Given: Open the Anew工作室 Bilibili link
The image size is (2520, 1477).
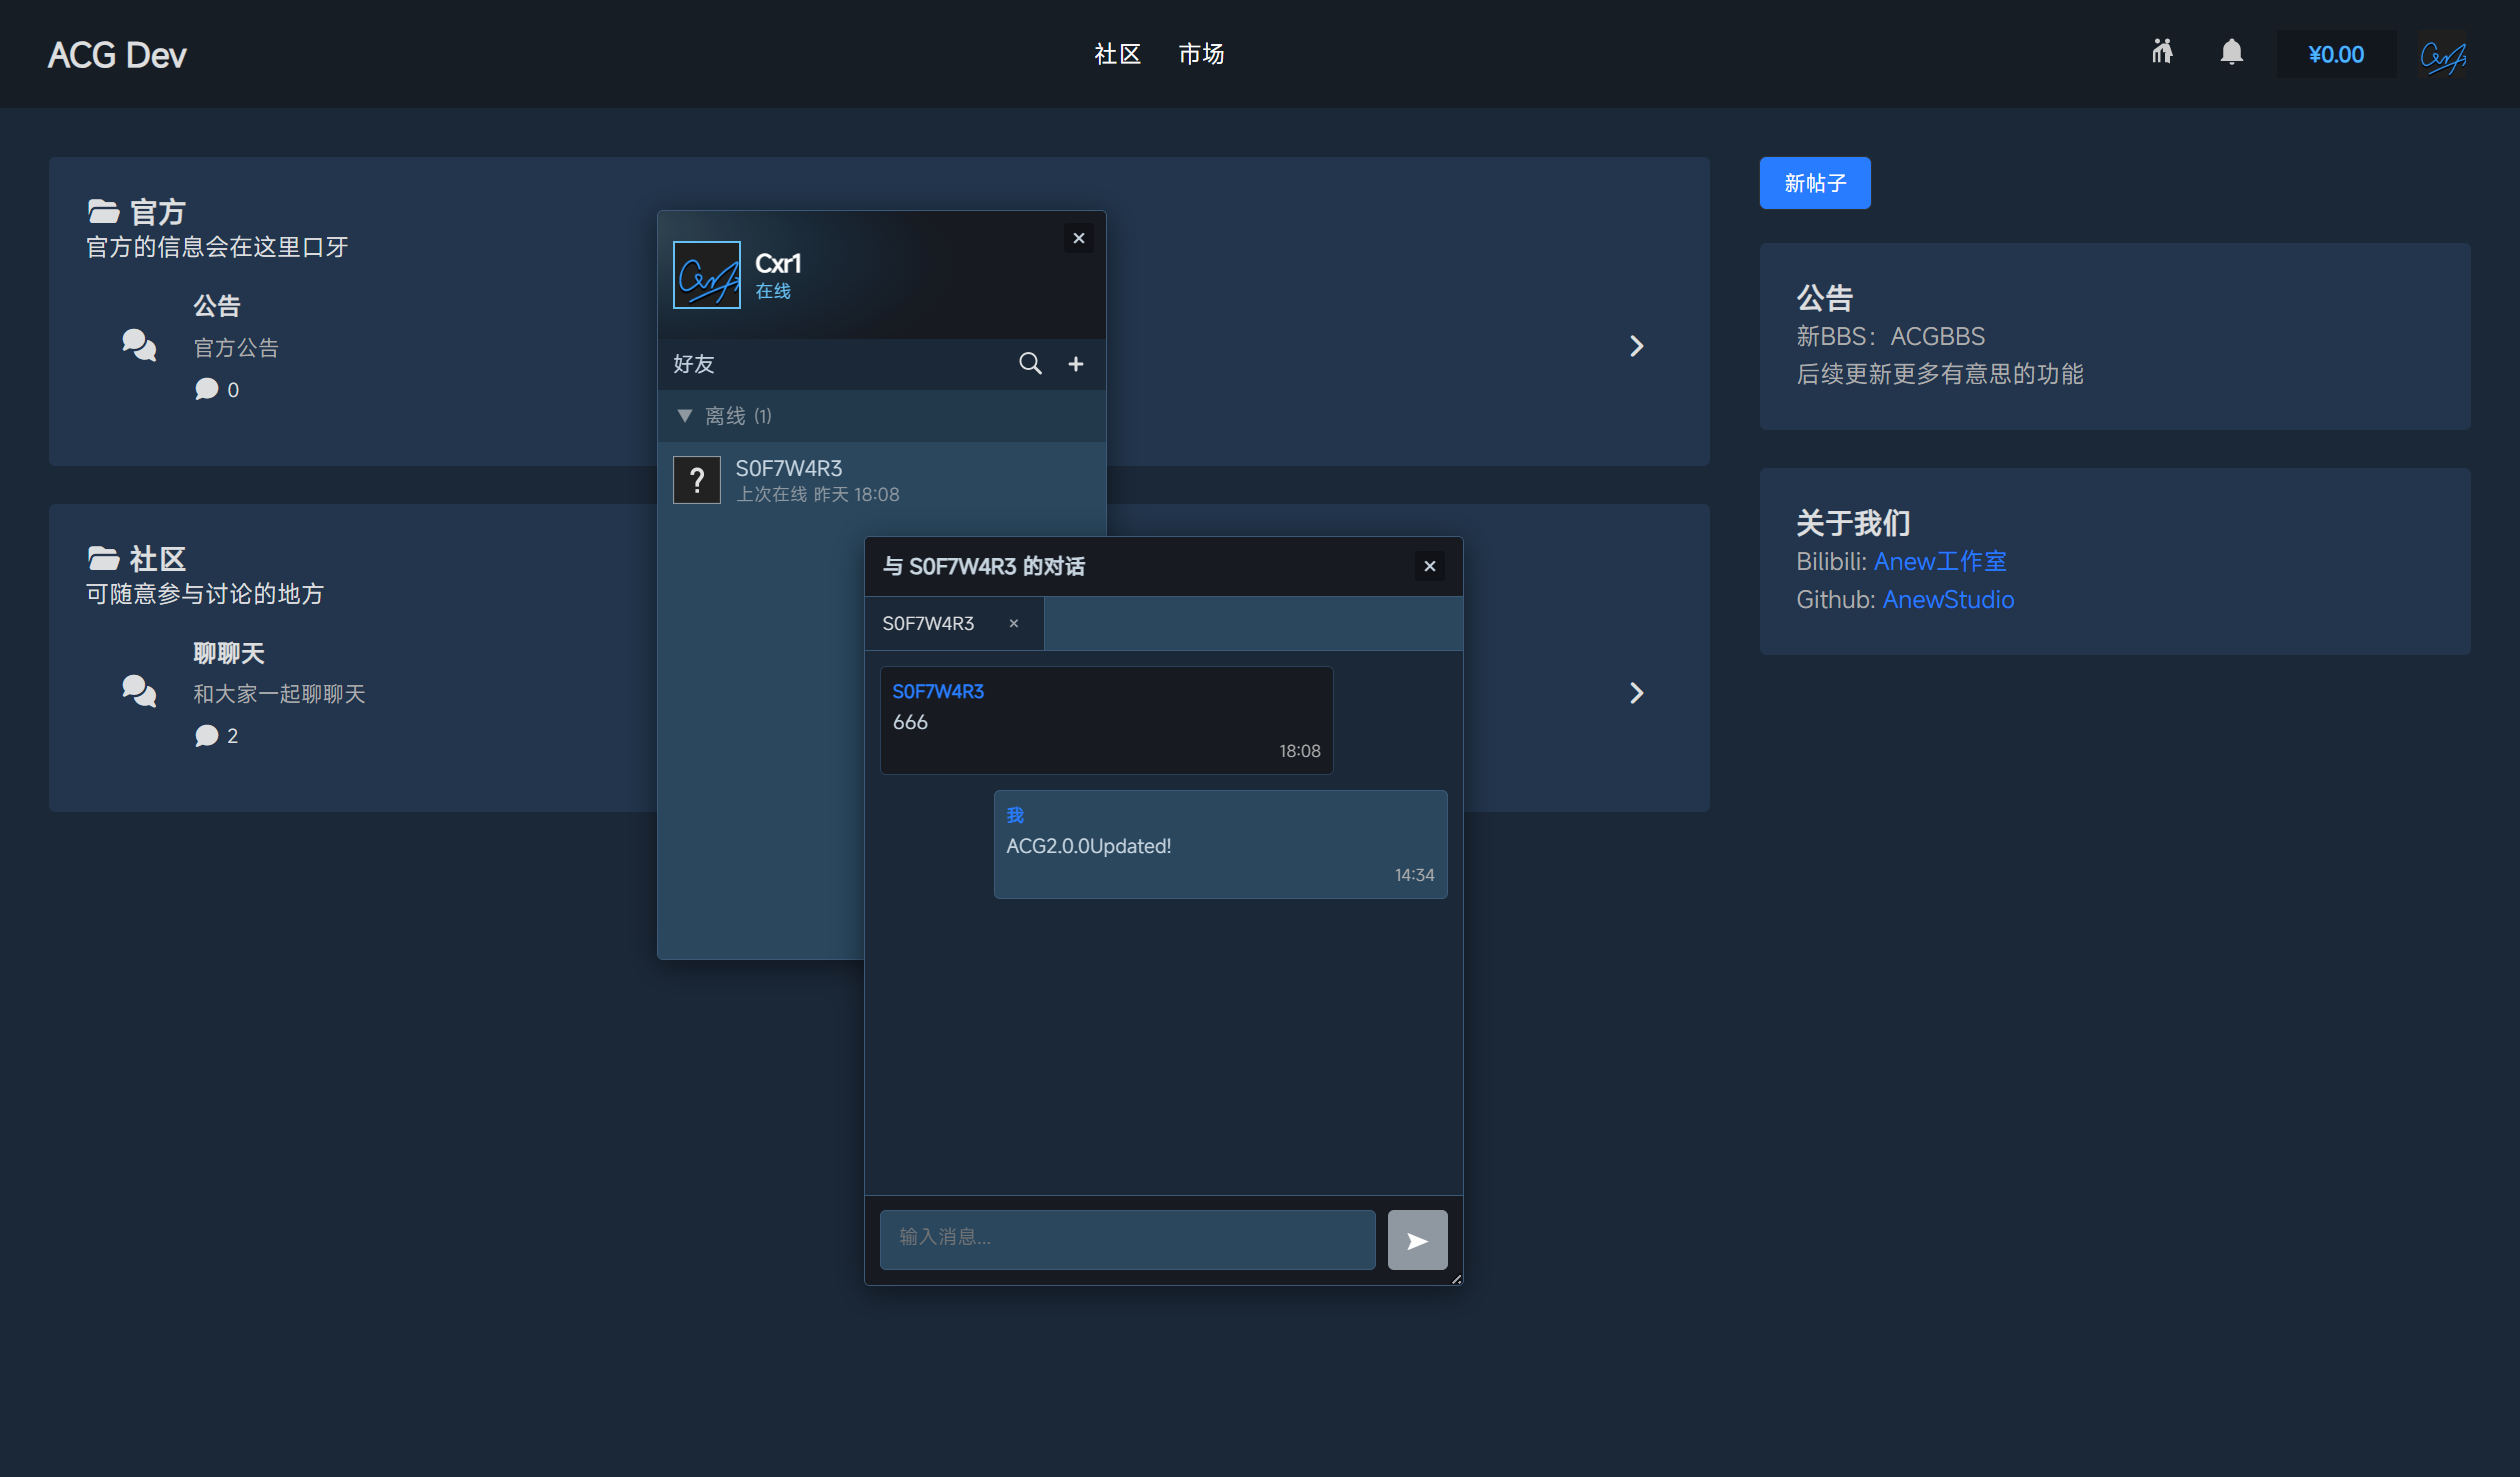Looking at the screenshot, I should [1939, 561].
